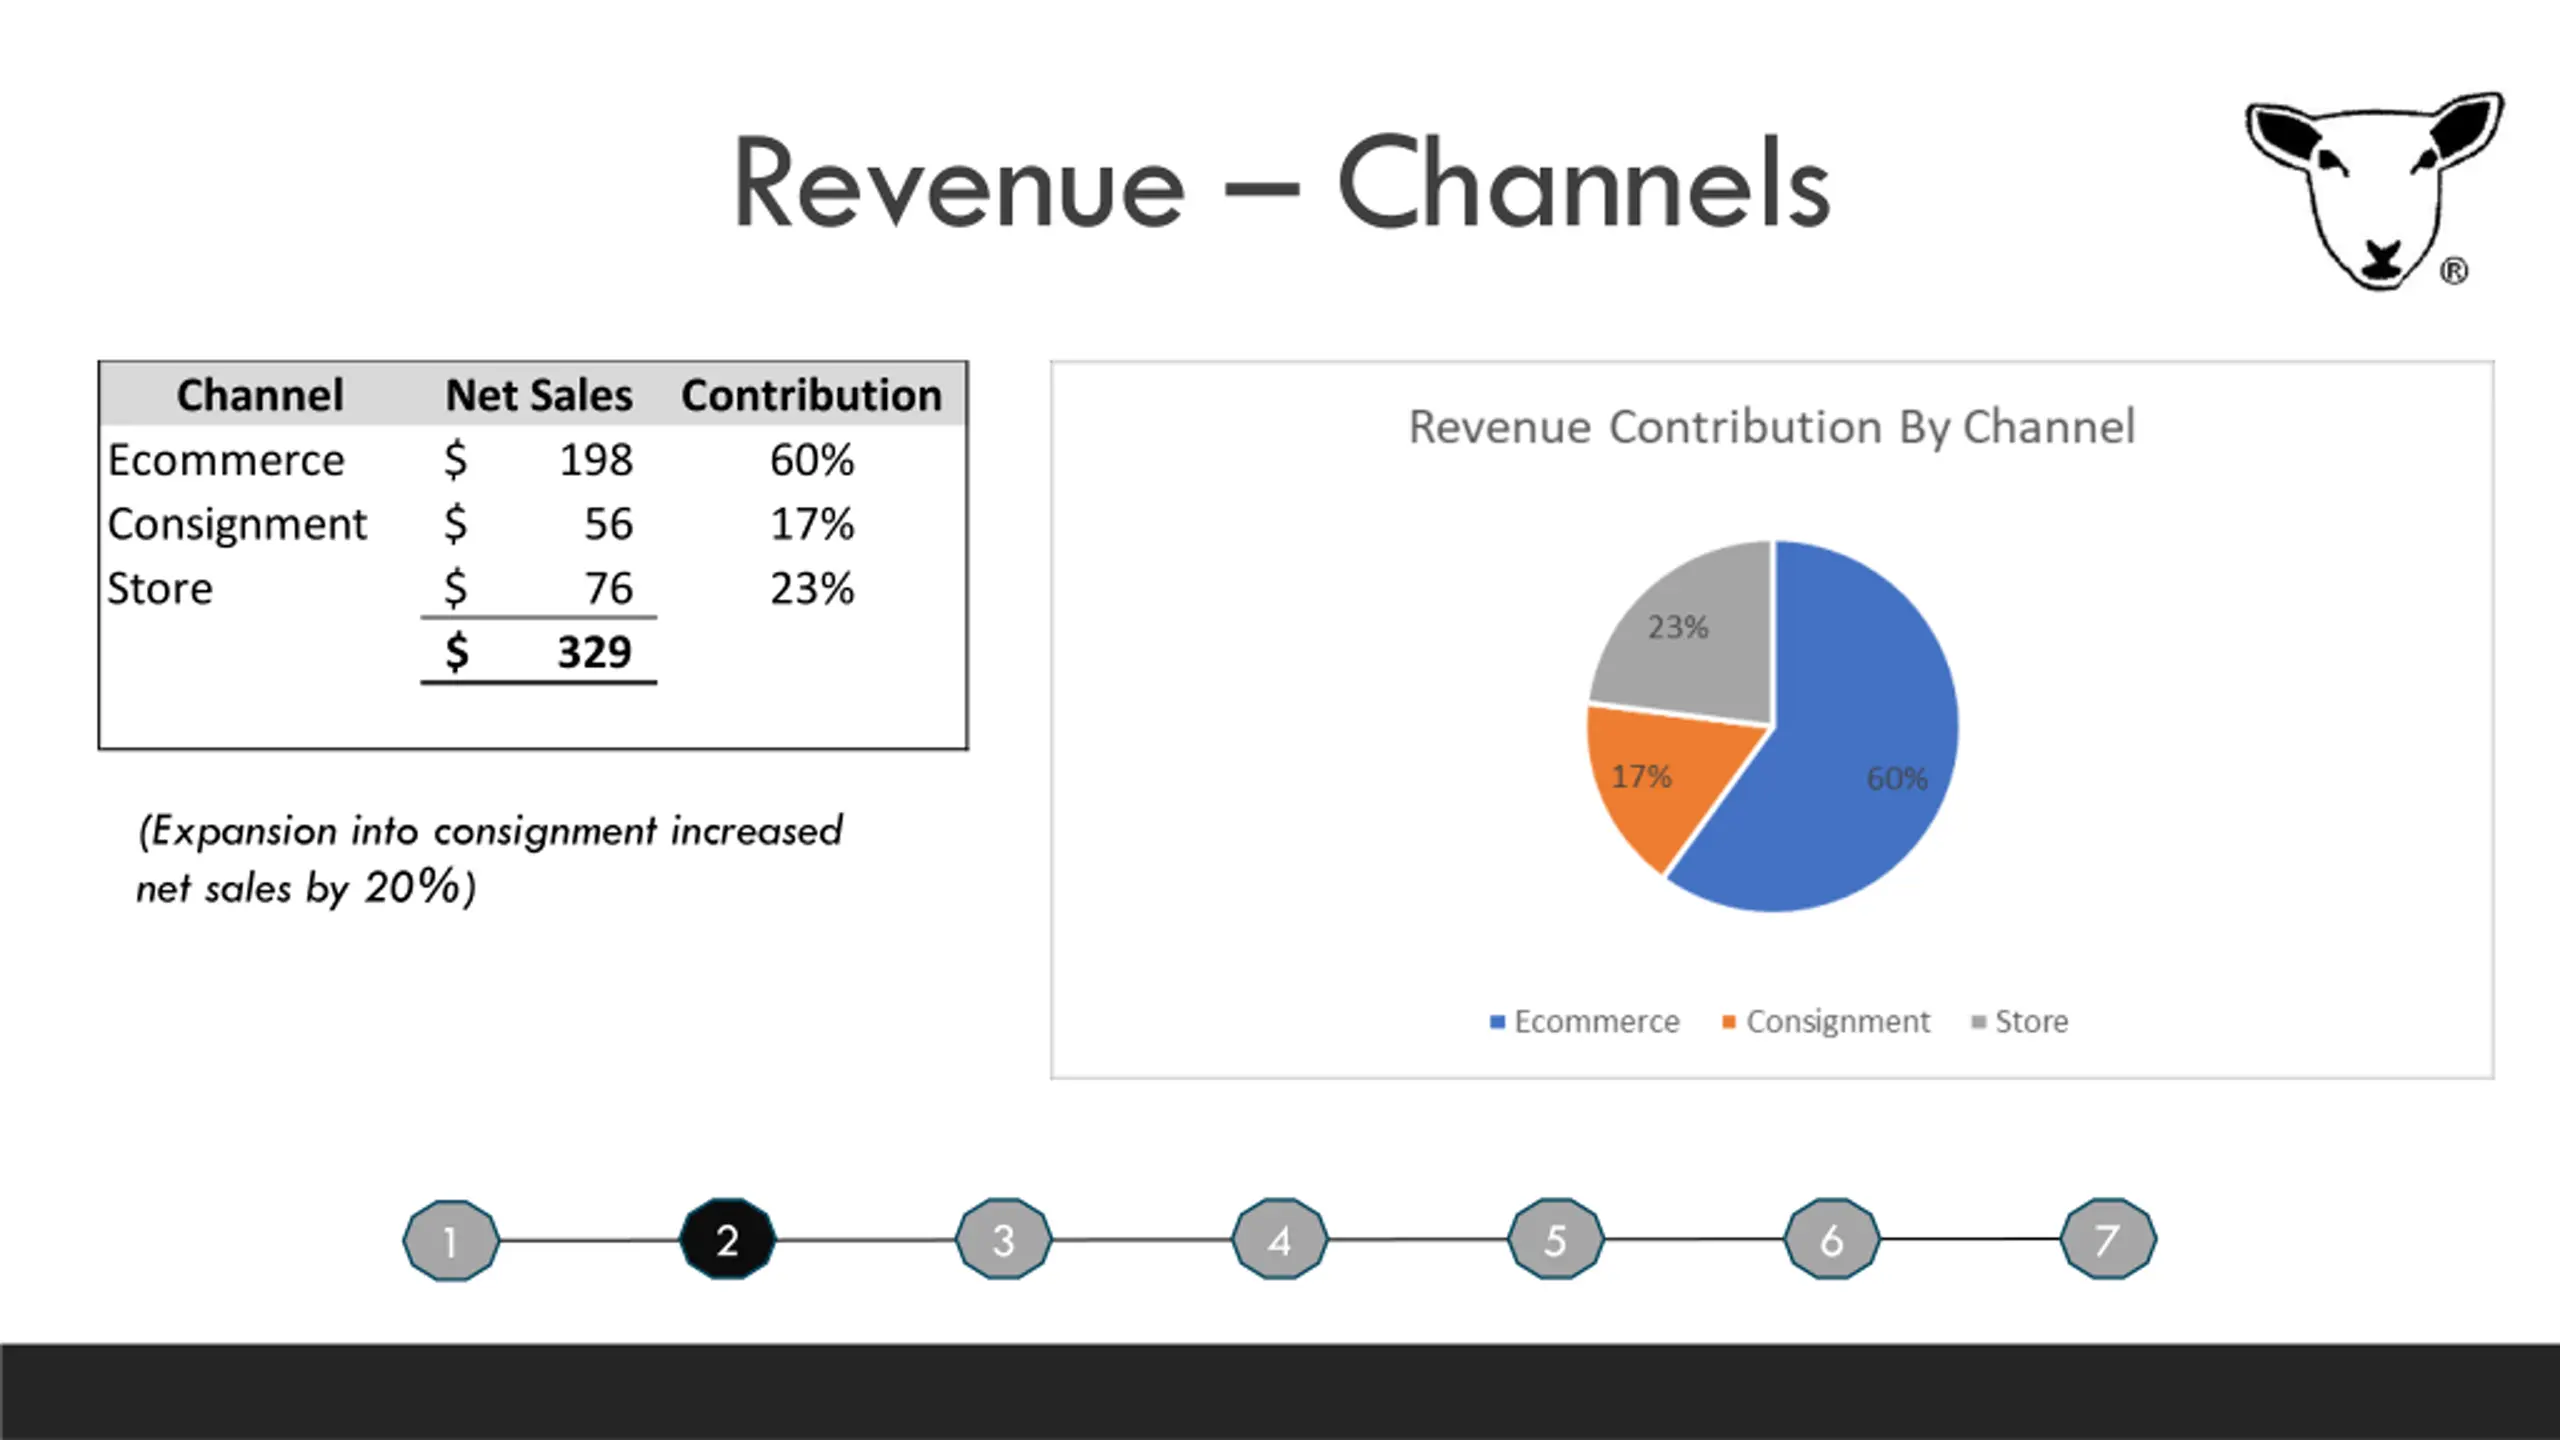Navigate to step 5 marker

1556,1239
